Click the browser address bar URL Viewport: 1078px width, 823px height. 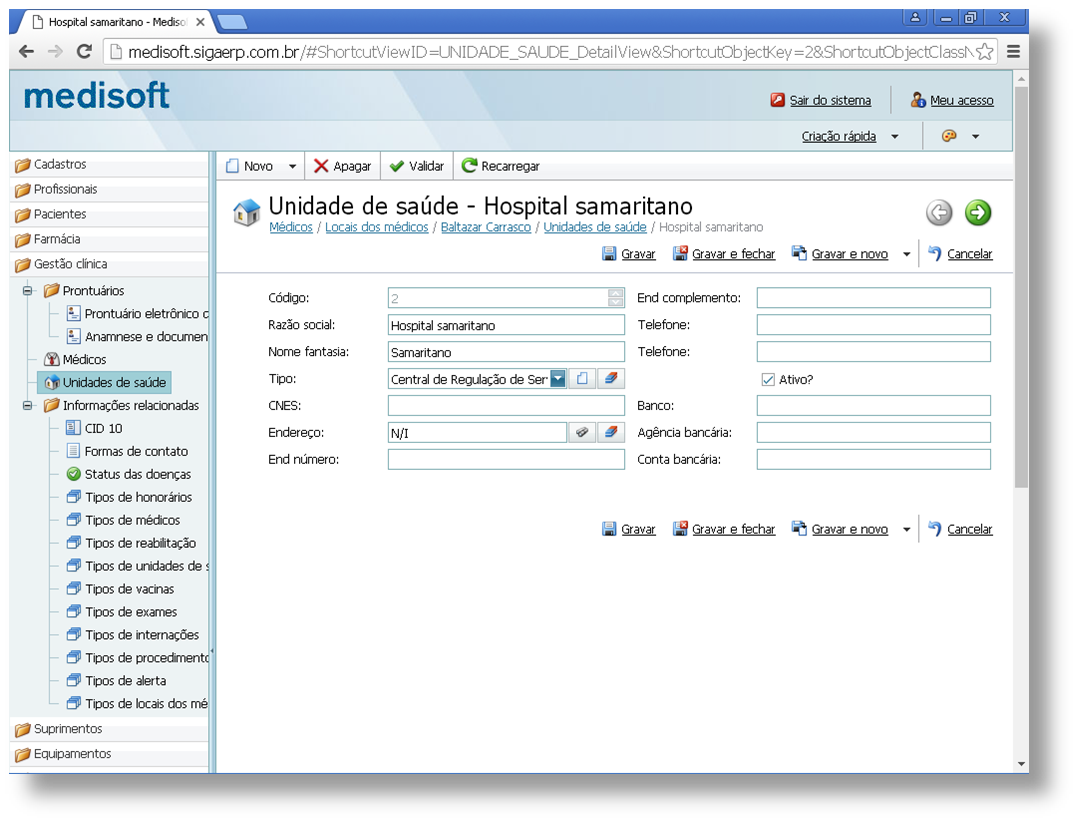coord(550,52)
